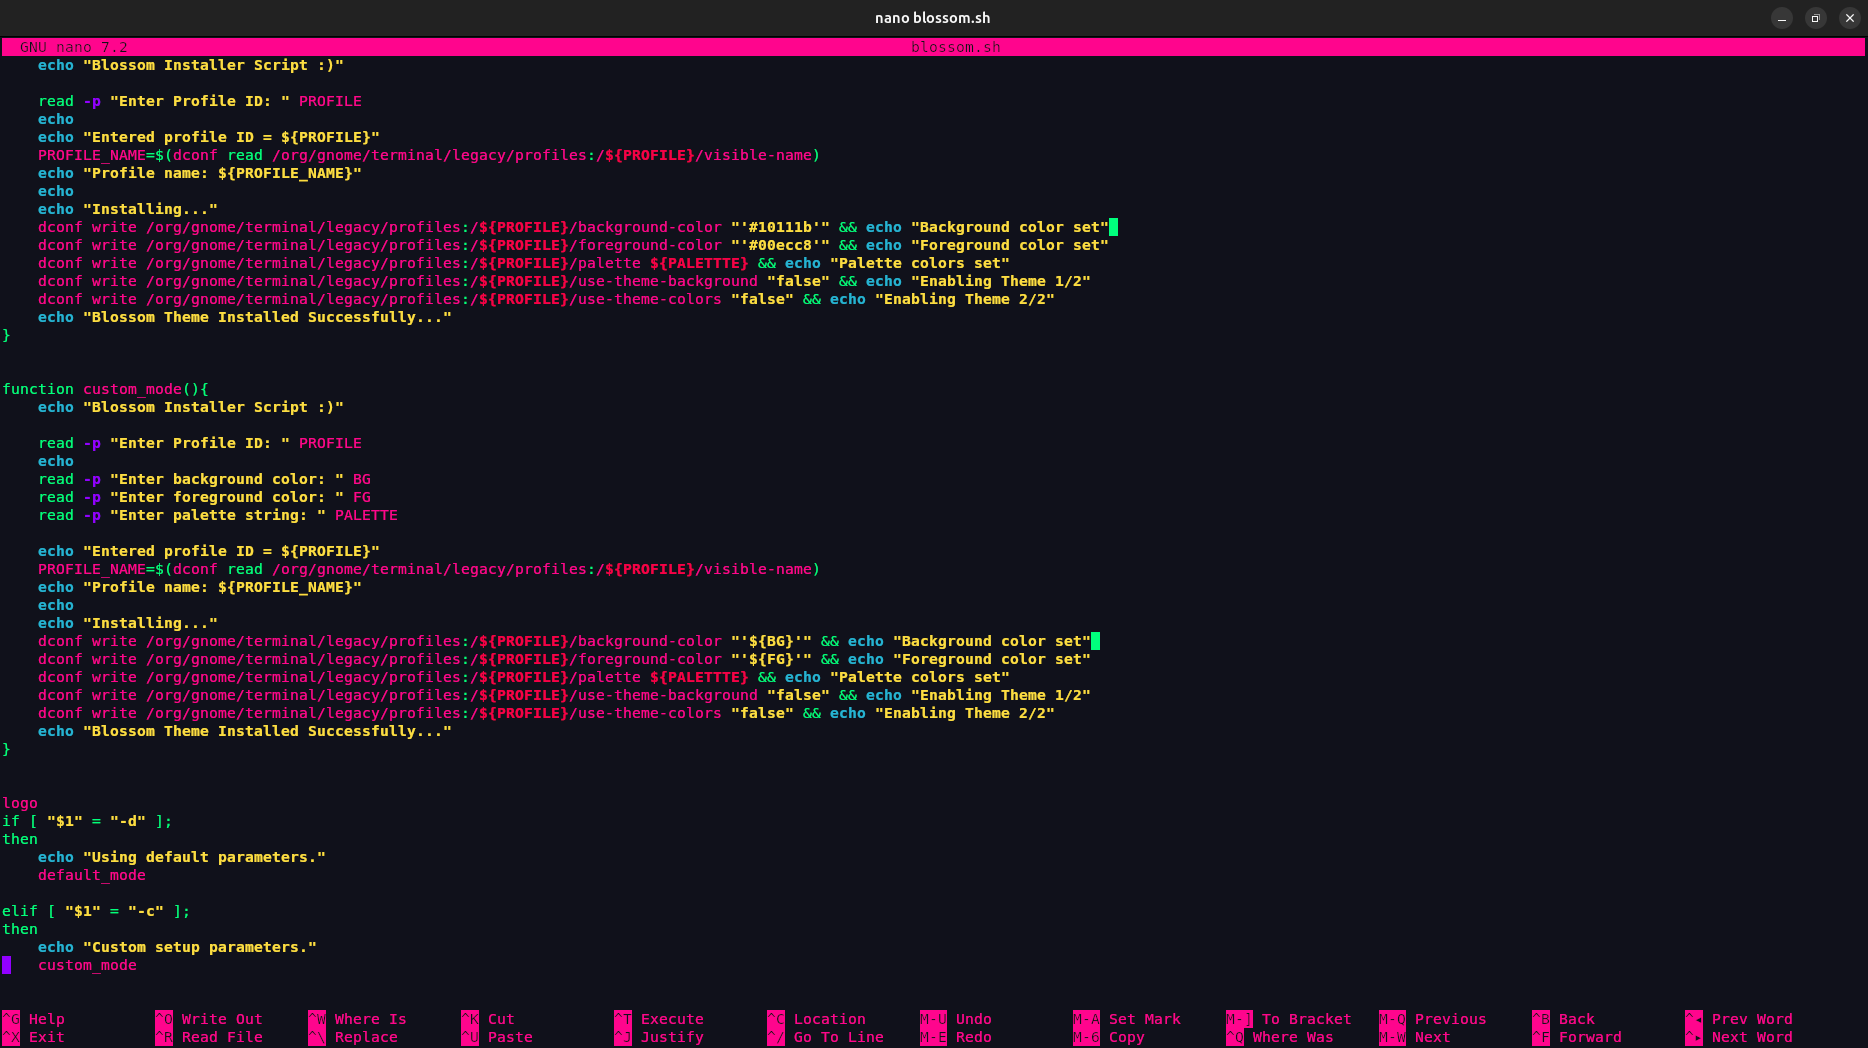
Task: Place cursor on 'function custom_mode(){' line
Action: pos(105,389)
